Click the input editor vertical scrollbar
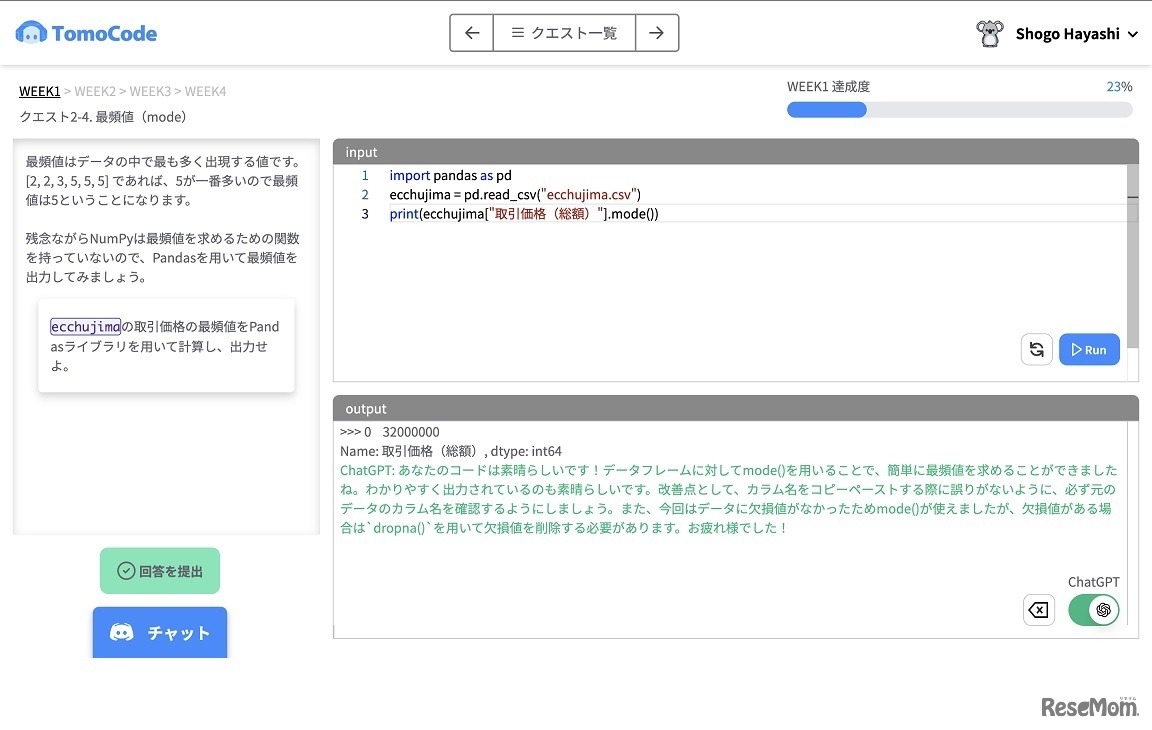1152x730 pixels. point(1132,250)
